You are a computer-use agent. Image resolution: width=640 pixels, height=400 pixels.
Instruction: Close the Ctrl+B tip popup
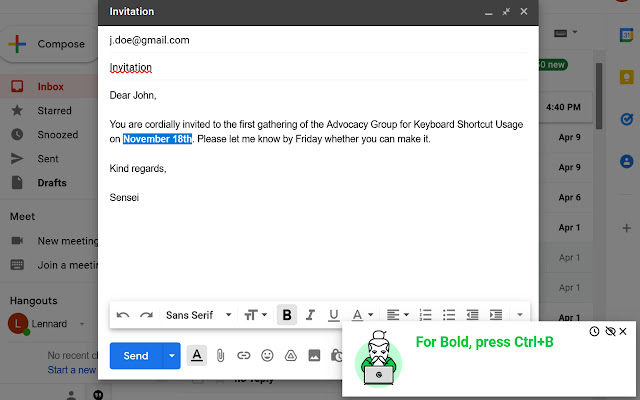click(x=623, y=331)
